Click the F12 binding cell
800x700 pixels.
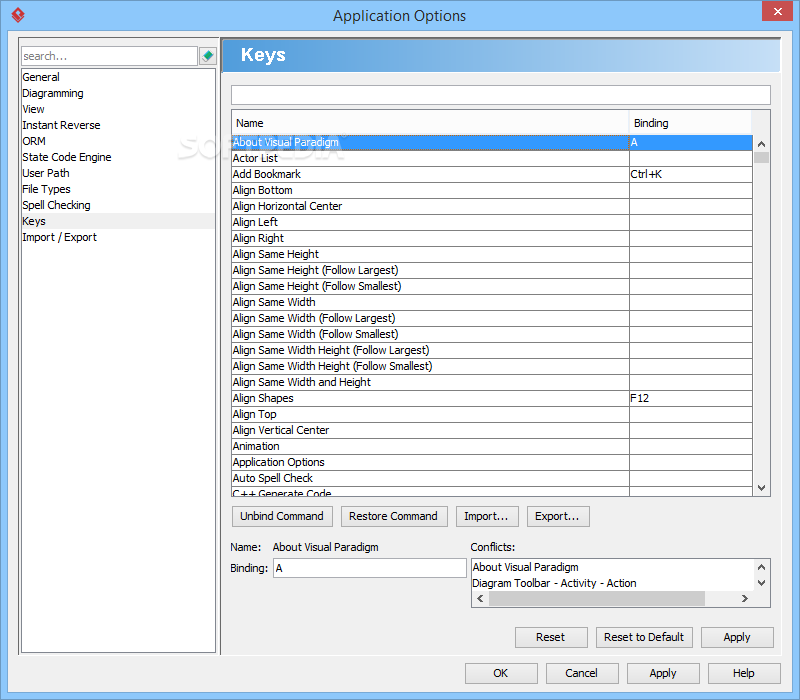[x=691, y=398]
